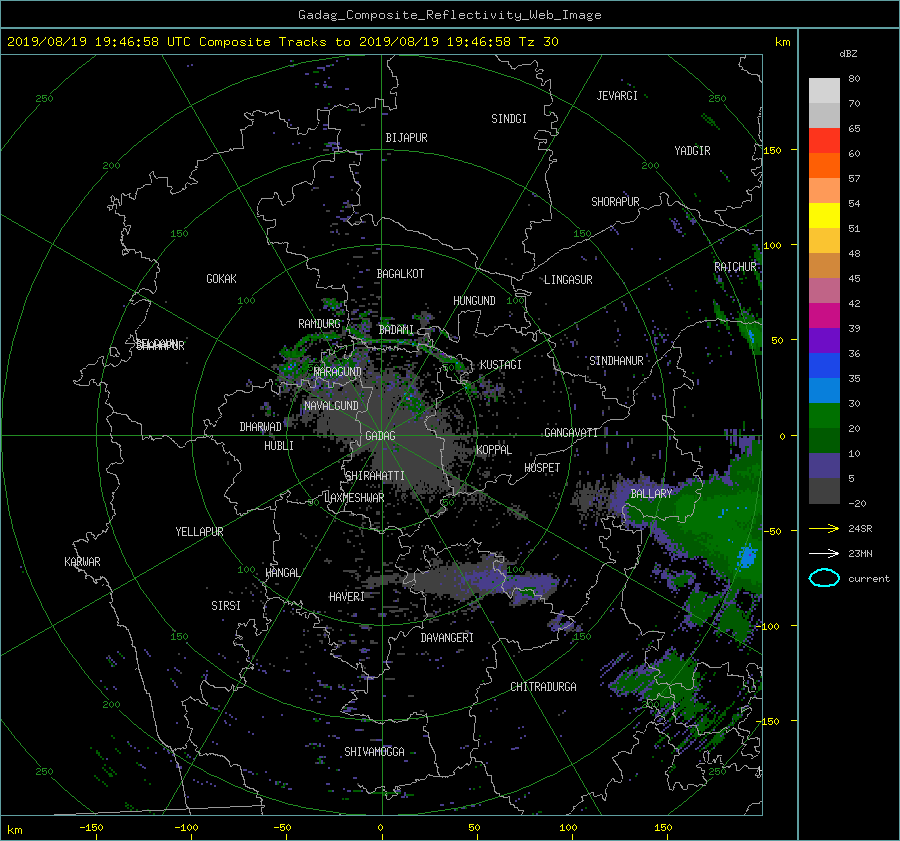The image size is (900, 841).
Task: Click the pink 45 dBZ legend swatch
Action: point(824,290)
